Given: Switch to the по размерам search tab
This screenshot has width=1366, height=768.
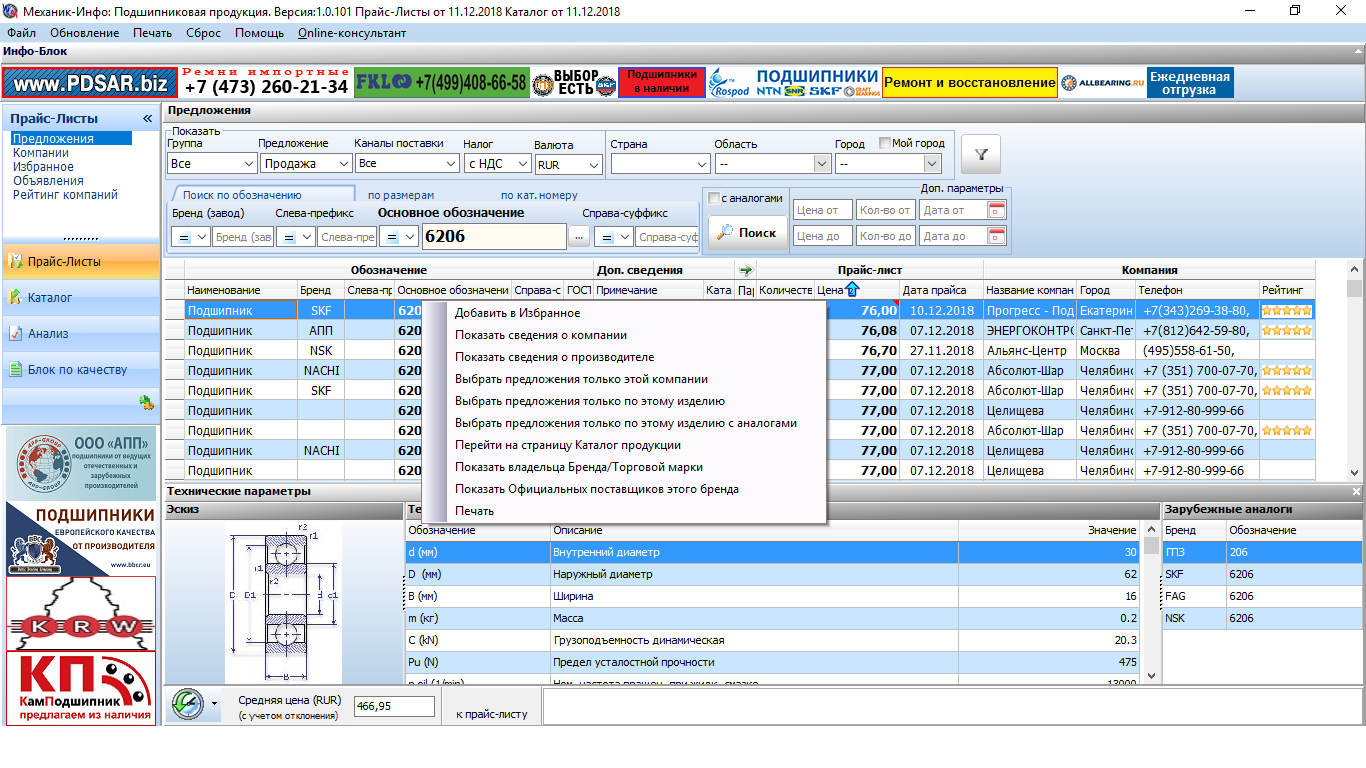Looking at the screenshot, I should pyautogui.click(x=401, y=195).
